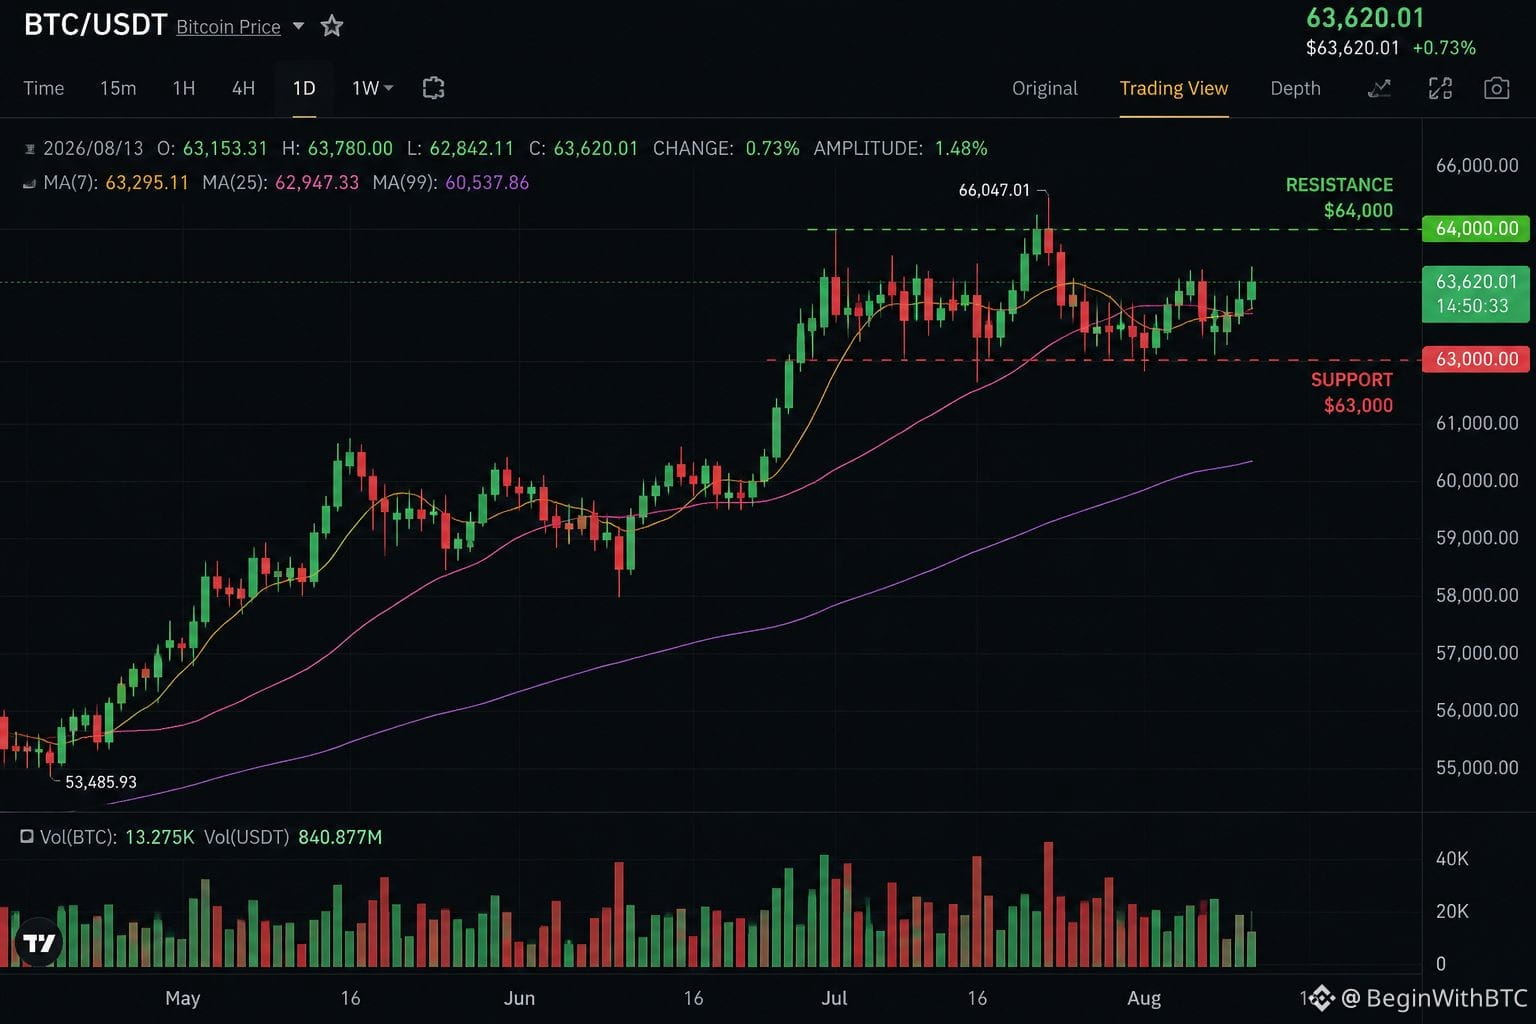Click the SUPPORT $63,000 annotation

(x=1352, y=393)
